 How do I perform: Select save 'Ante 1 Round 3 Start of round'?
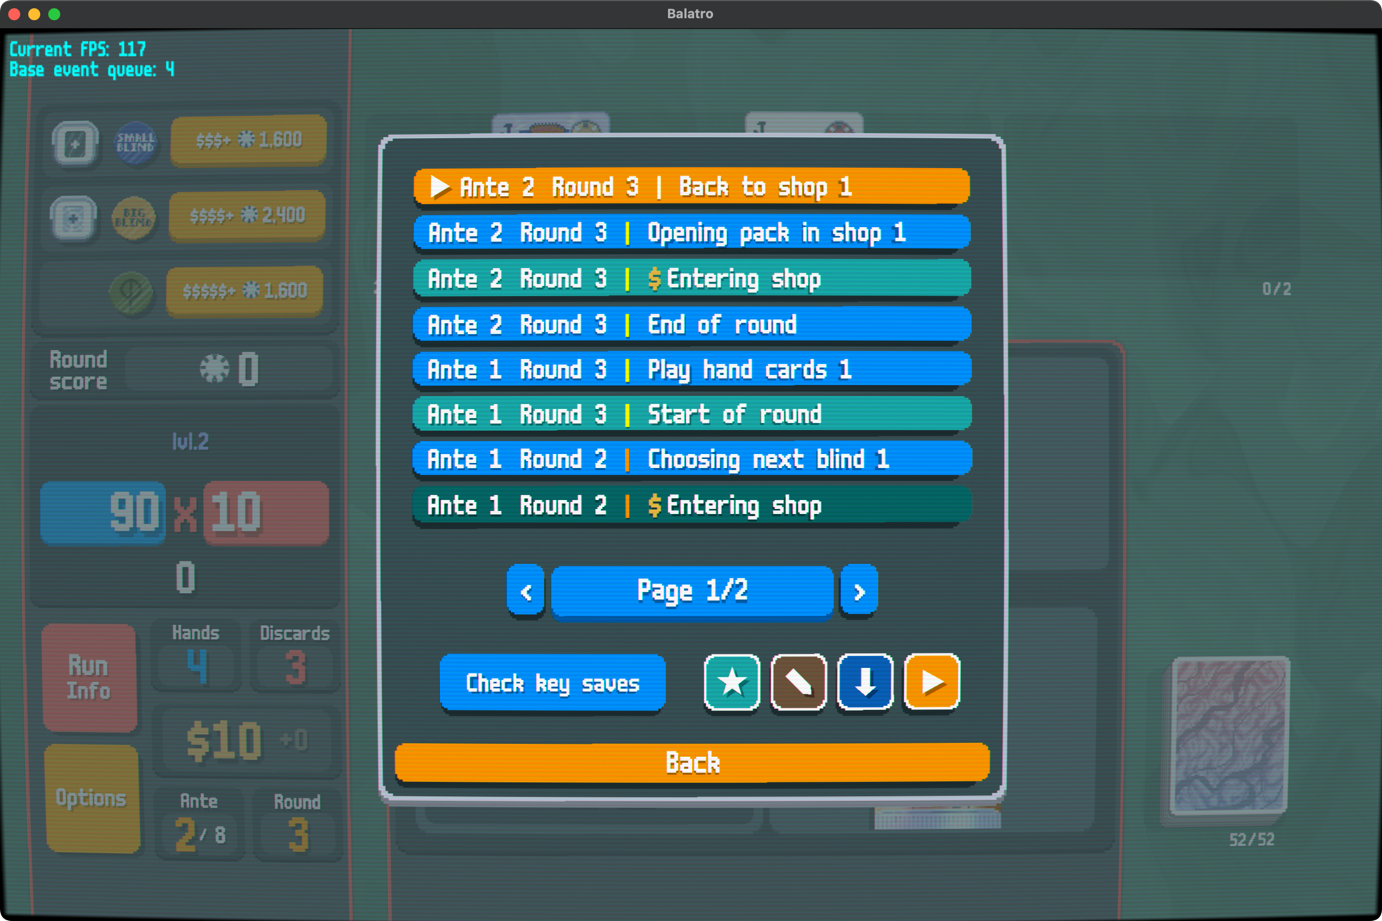(691, 415)
